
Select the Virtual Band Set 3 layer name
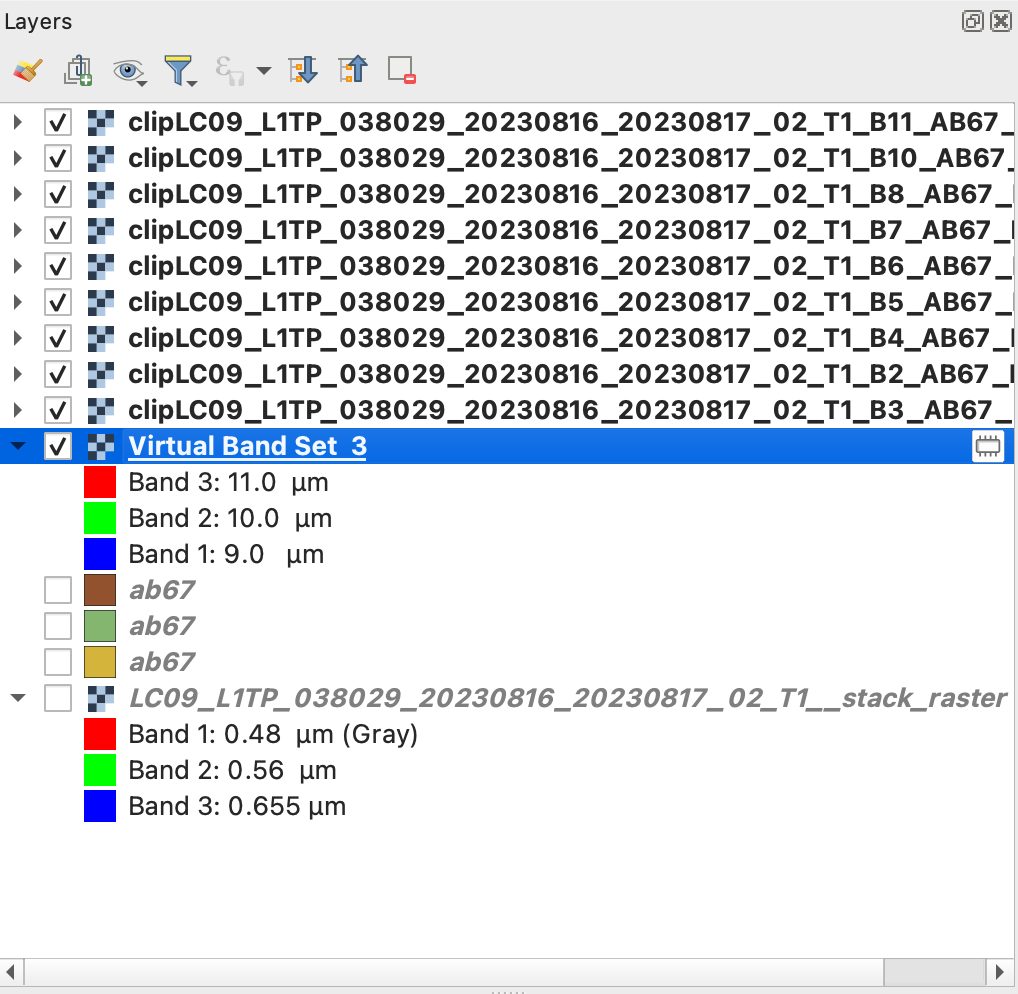coord(247,446)
